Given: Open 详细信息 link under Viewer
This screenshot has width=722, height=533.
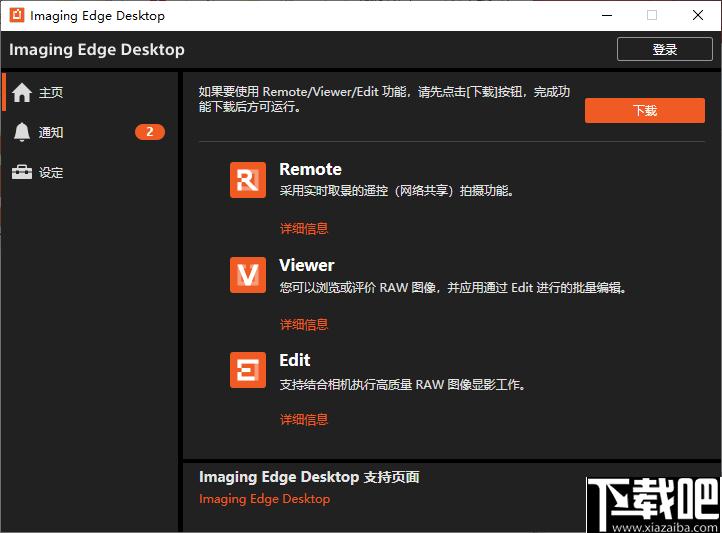Looking at the screenshot, I should point(304,324).
